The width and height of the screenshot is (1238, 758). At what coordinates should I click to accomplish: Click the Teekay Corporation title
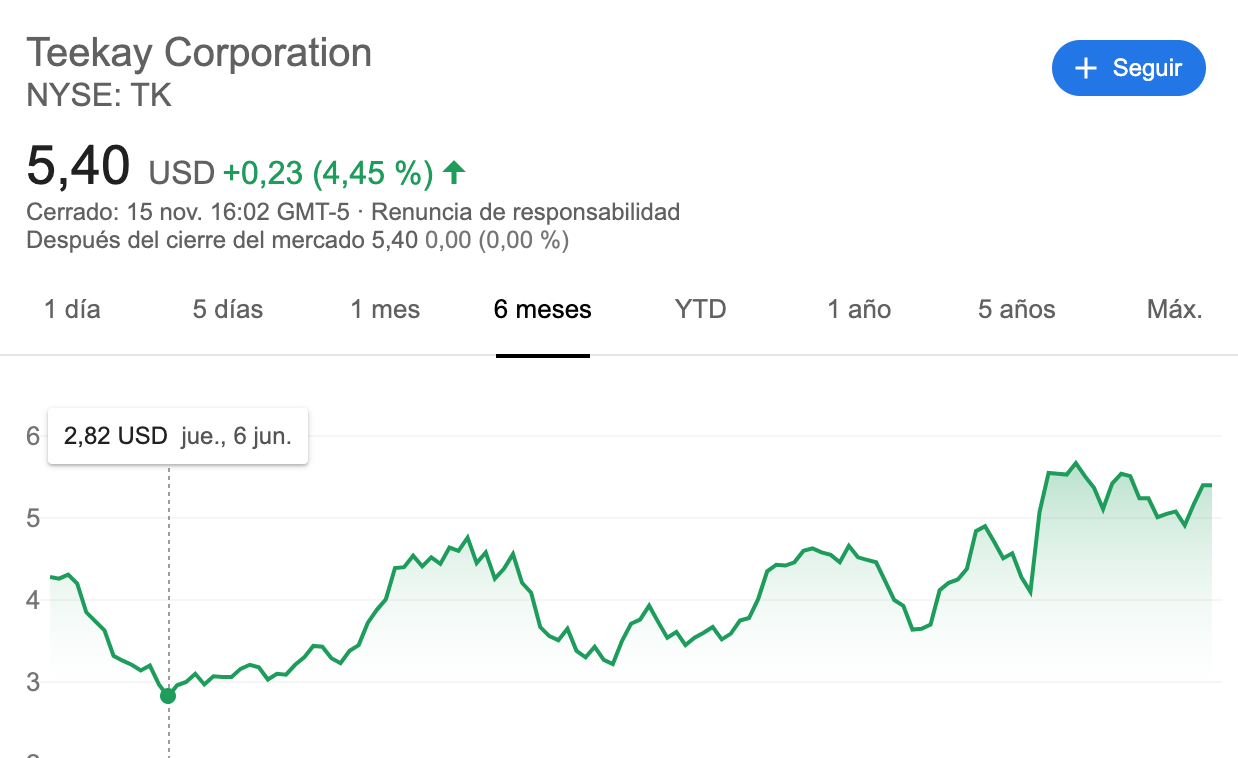[x=199, y=52]
